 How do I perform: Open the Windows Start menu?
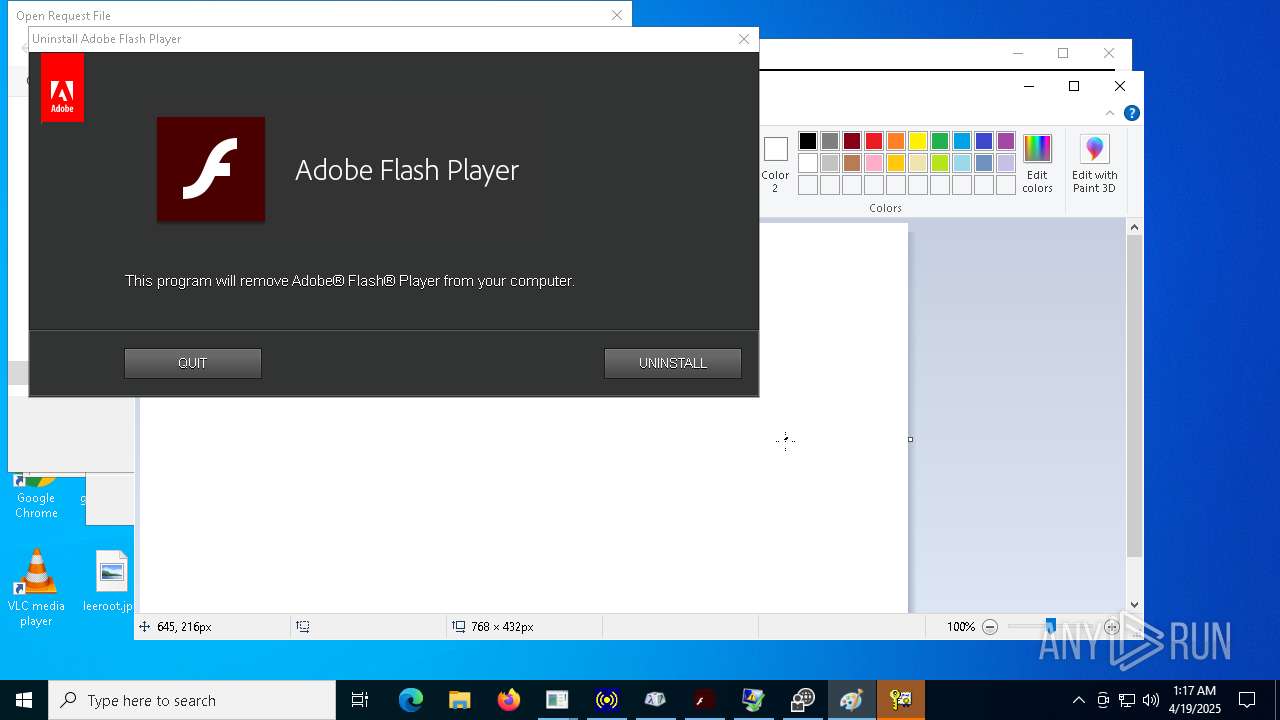24,700
